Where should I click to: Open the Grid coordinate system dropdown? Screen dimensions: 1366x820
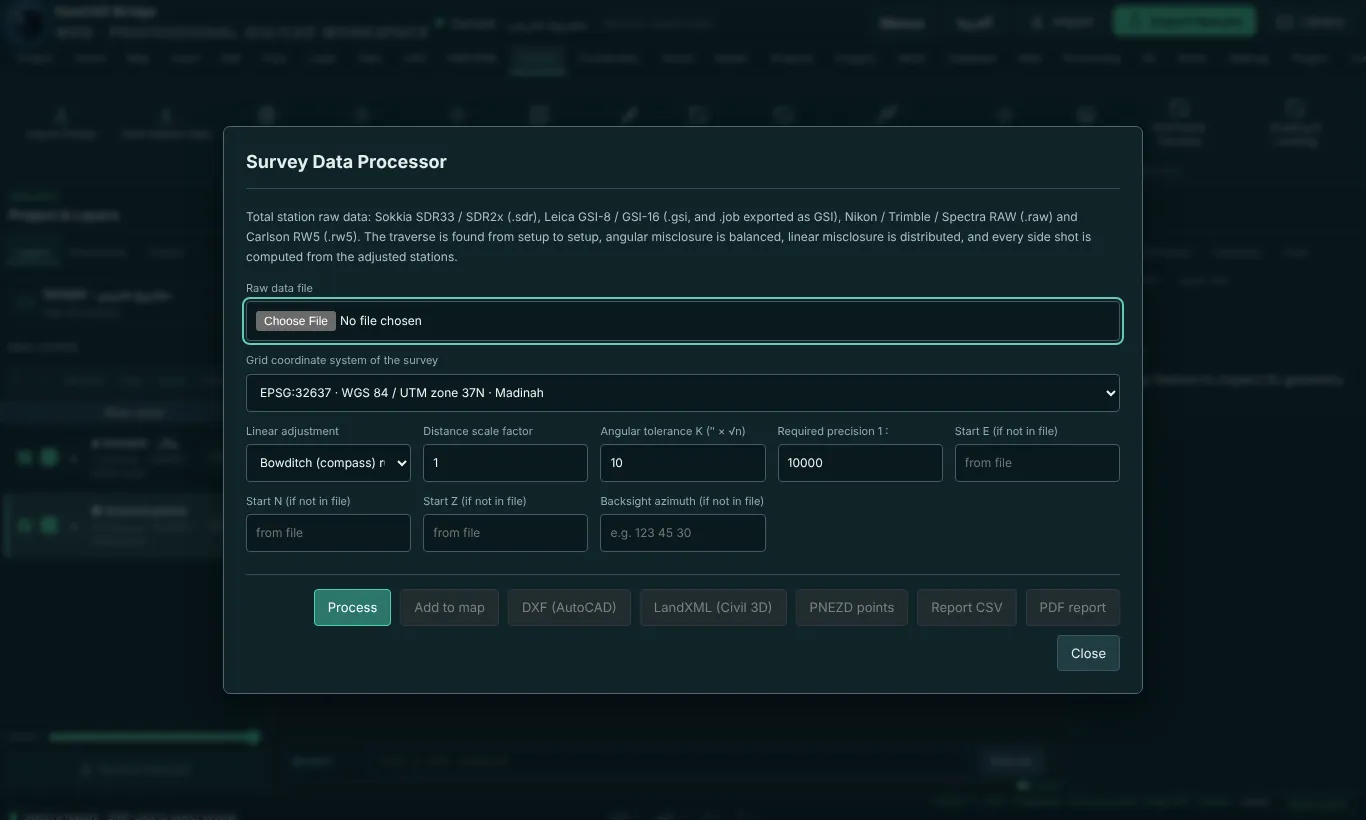click(x=683, y=393)
